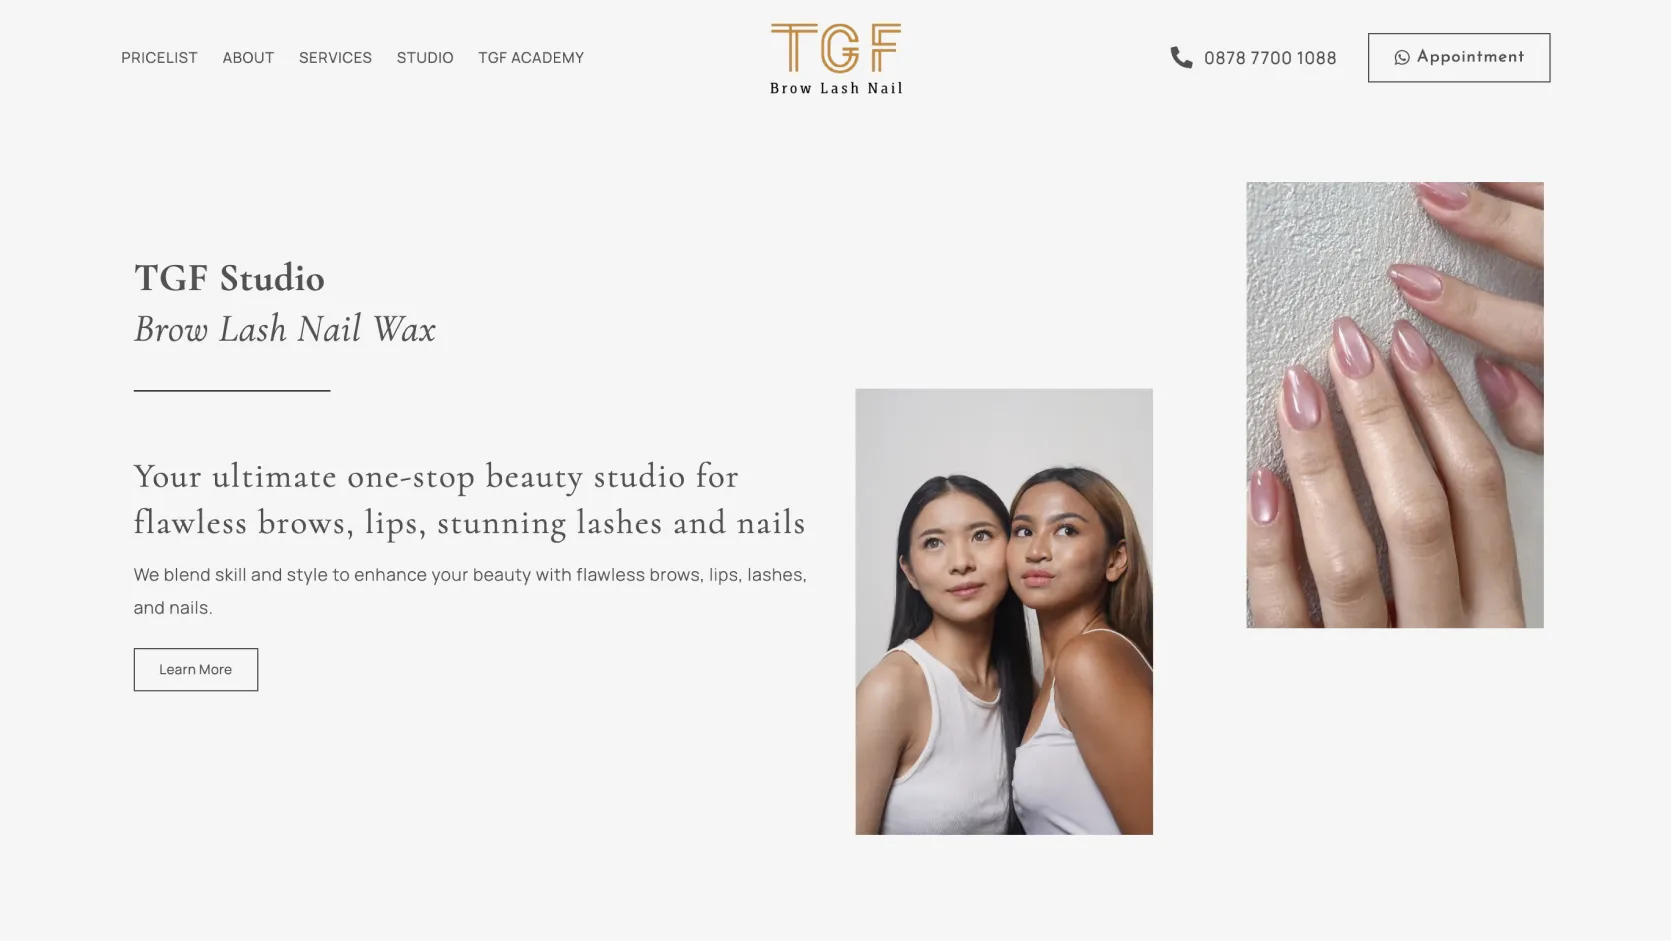Click the one-stop beauty studio headline
Image resolution: width=1671 pixels, height=941 pixels.
(470, 499)
